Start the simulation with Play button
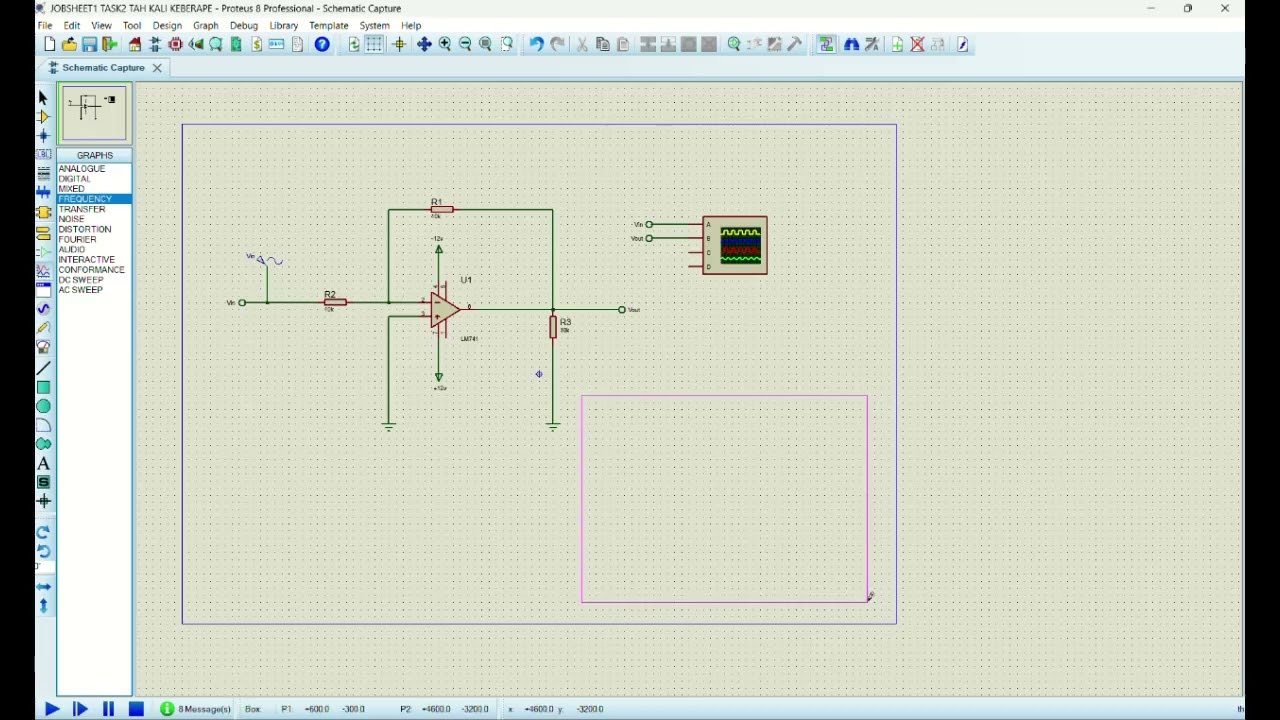 (x=52, y=709)
